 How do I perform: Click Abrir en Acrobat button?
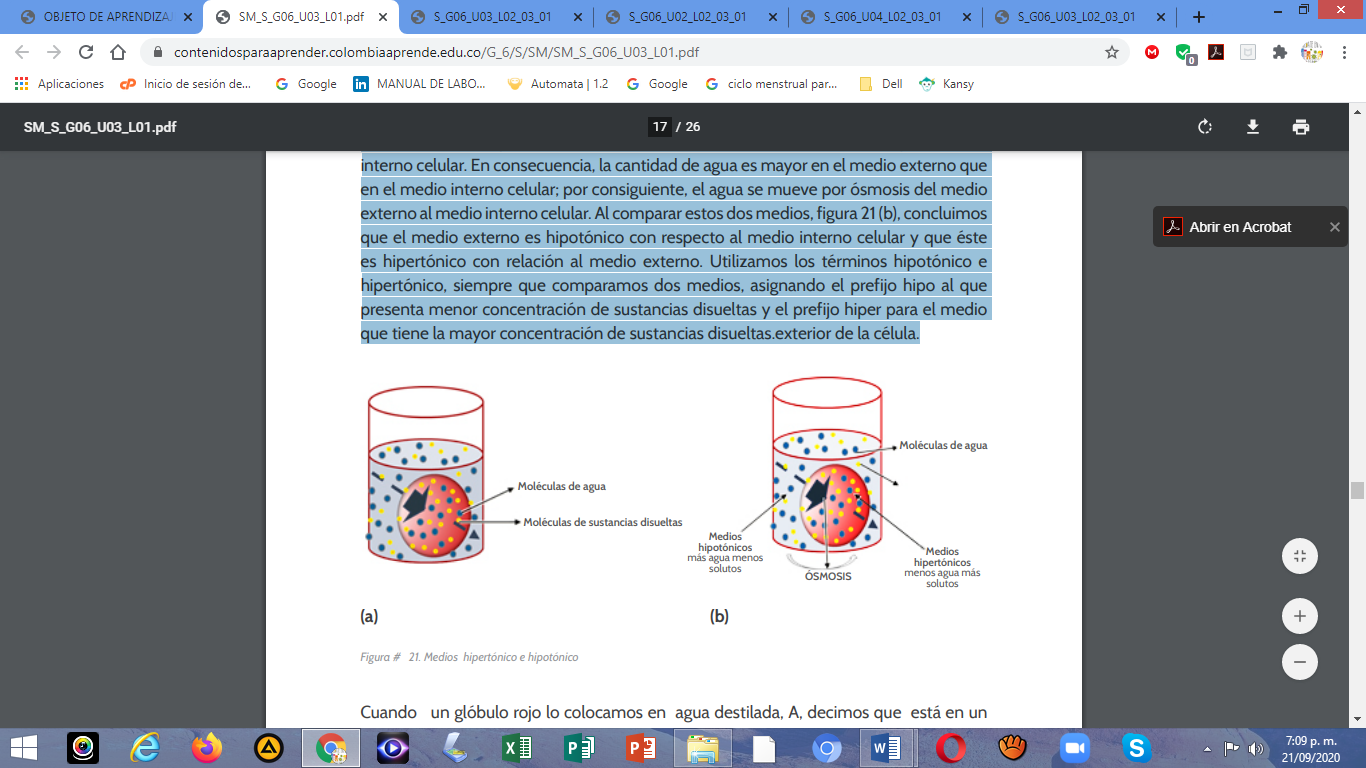coord(1227,227)
